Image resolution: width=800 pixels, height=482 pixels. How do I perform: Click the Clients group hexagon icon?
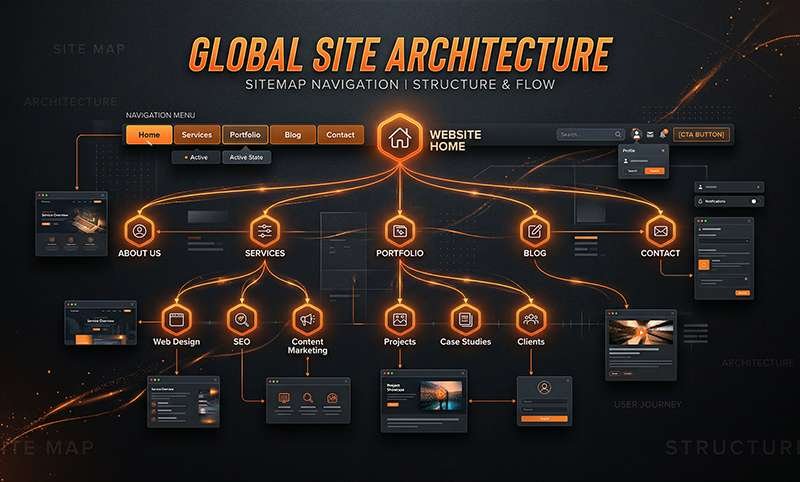(530, 320)
